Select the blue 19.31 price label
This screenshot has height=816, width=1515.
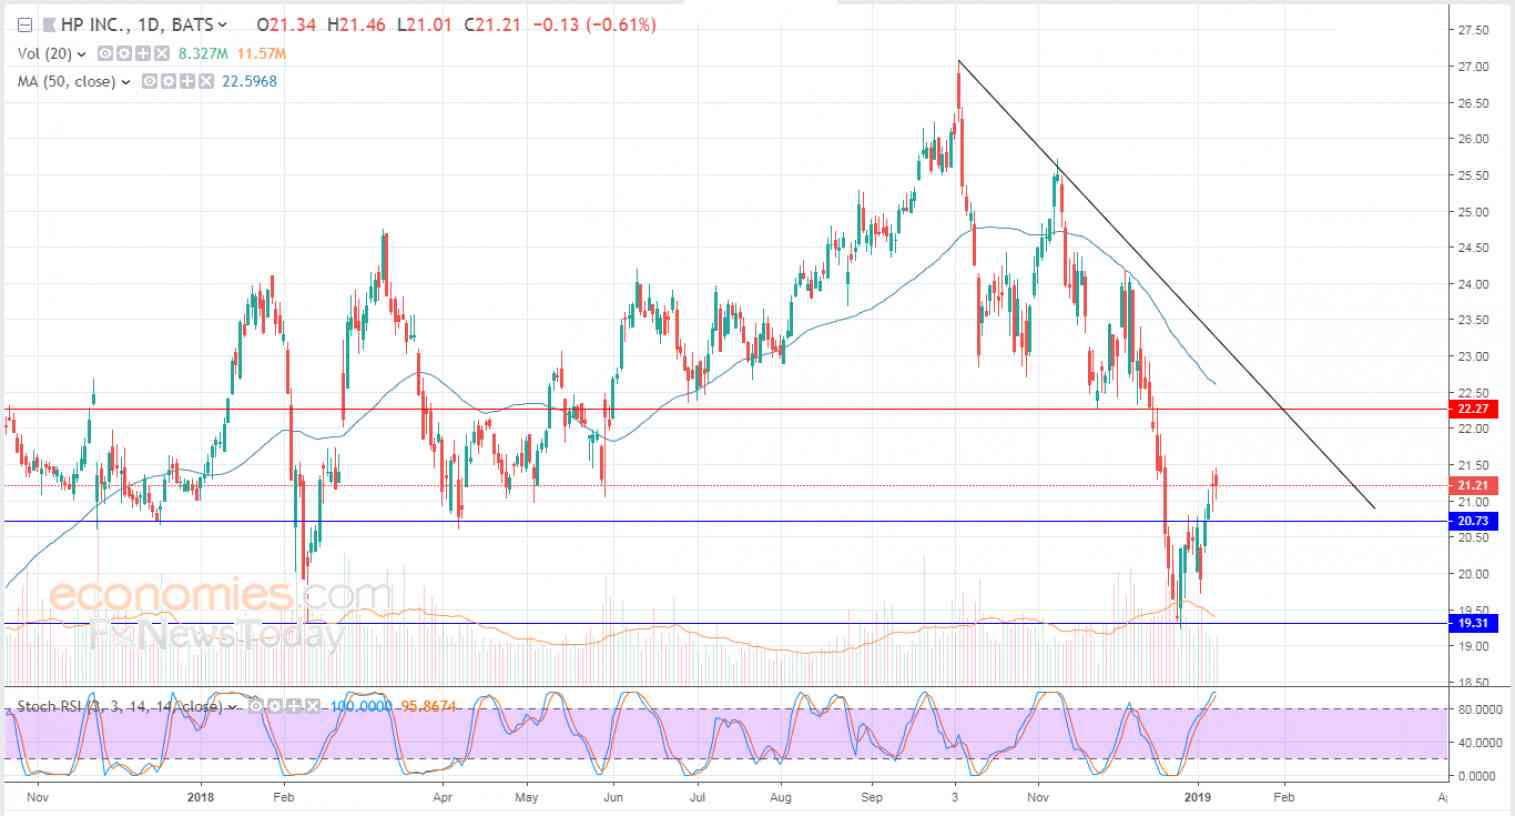tap(1473, 623)
